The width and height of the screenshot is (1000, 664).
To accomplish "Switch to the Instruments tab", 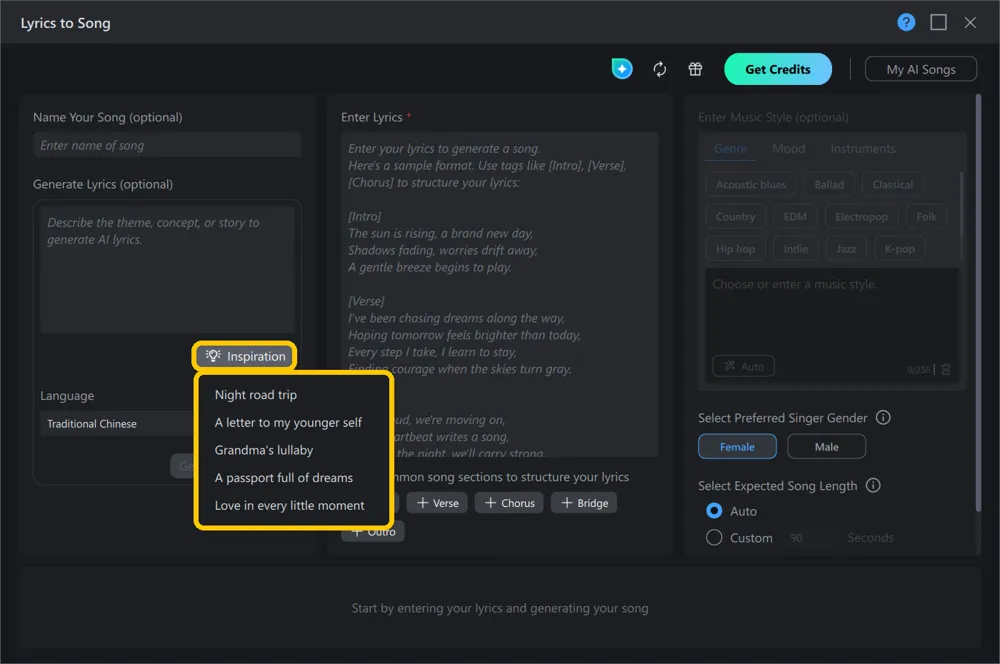I will pyautogui.click(x=863, y=149).
